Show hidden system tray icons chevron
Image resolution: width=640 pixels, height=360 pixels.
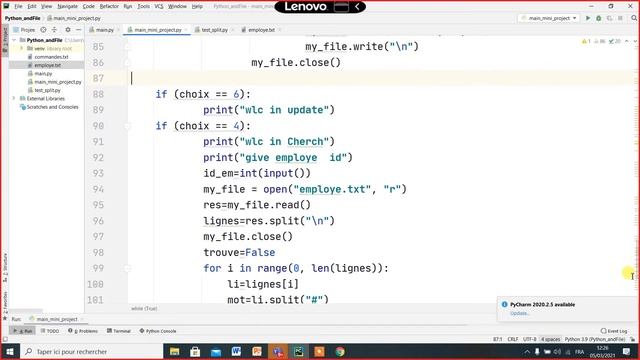pos(527,351)
